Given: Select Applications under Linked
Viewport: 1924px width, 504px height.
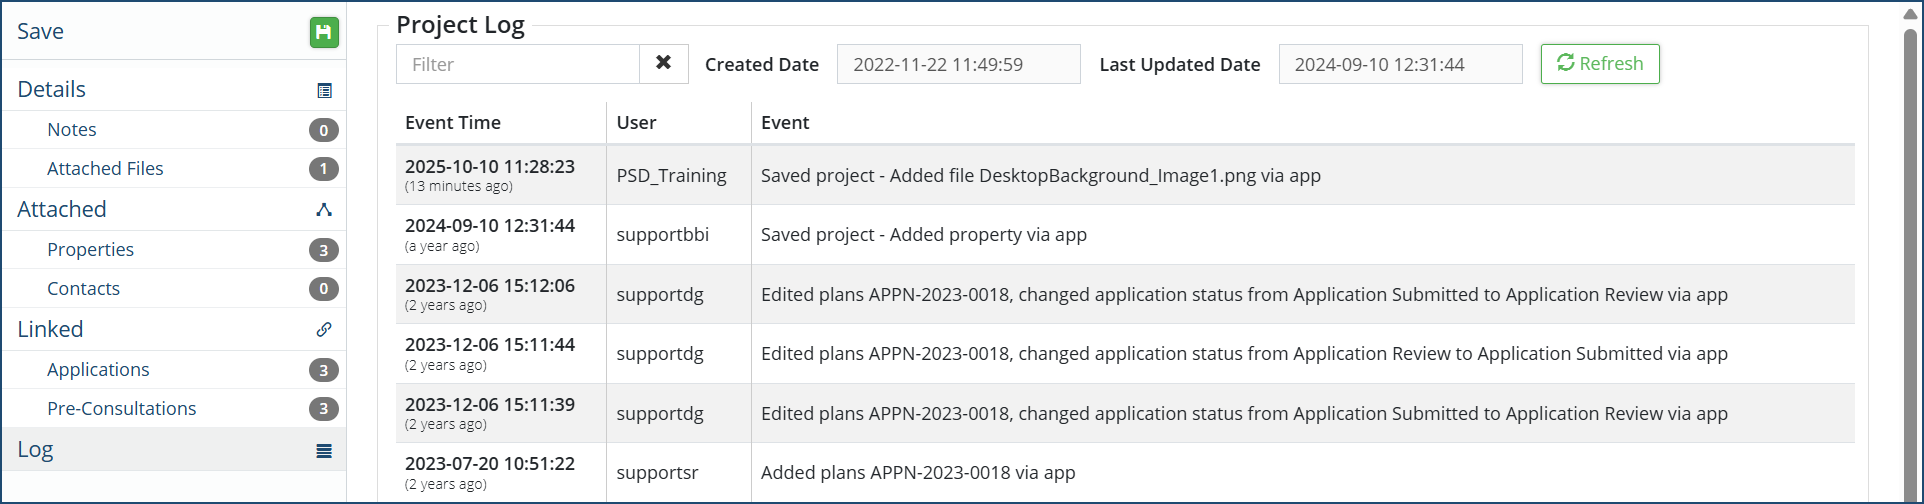Looking at the screenshot, I should [98, 370].
